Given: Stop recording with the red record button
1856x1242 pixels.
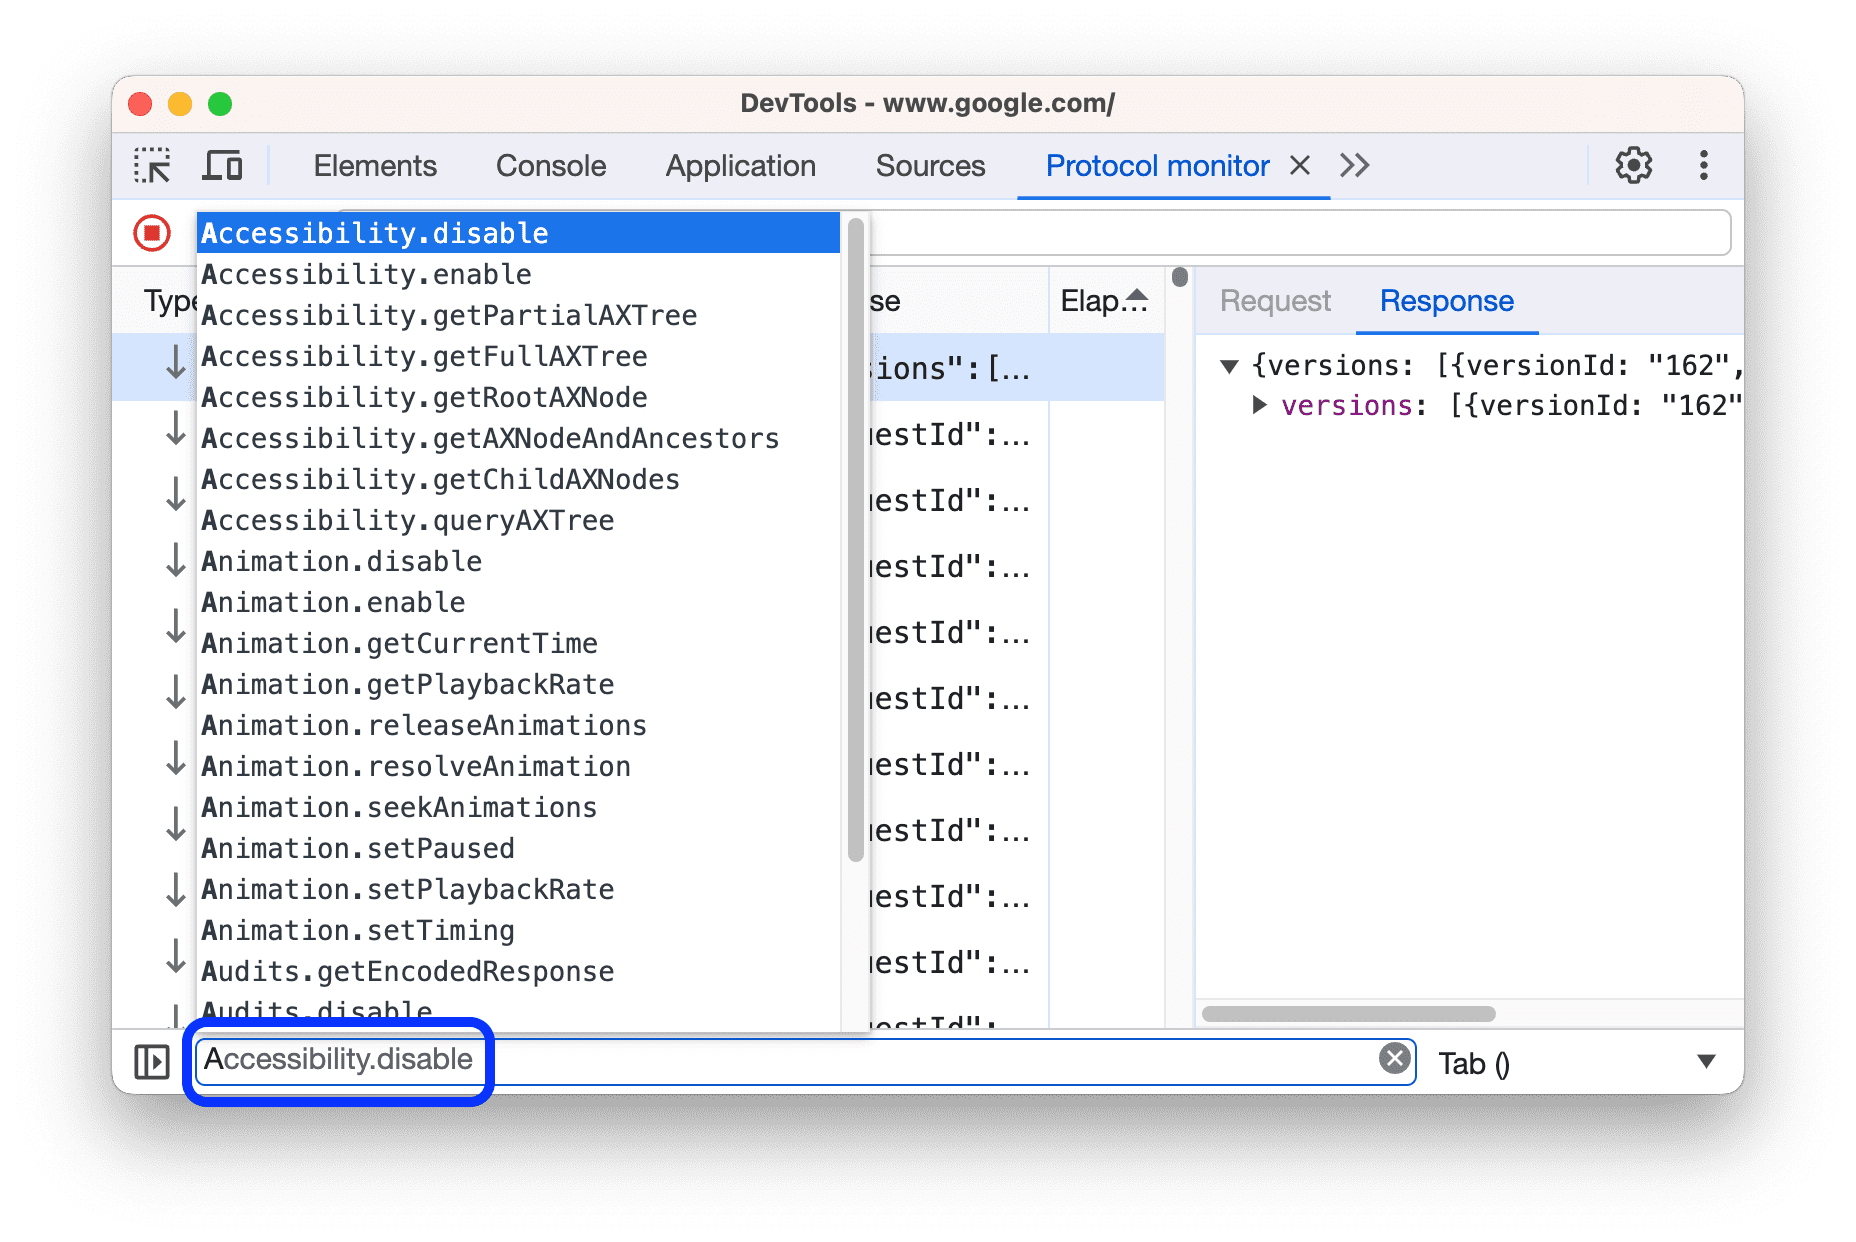Looking at the screenshot, I should [152, 232].
